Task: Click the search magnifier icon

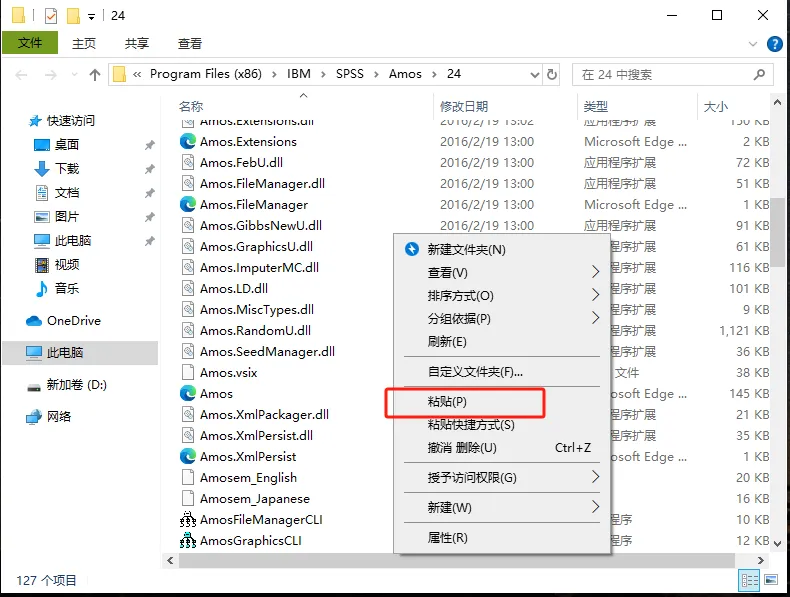Action: tap(759, 75)
